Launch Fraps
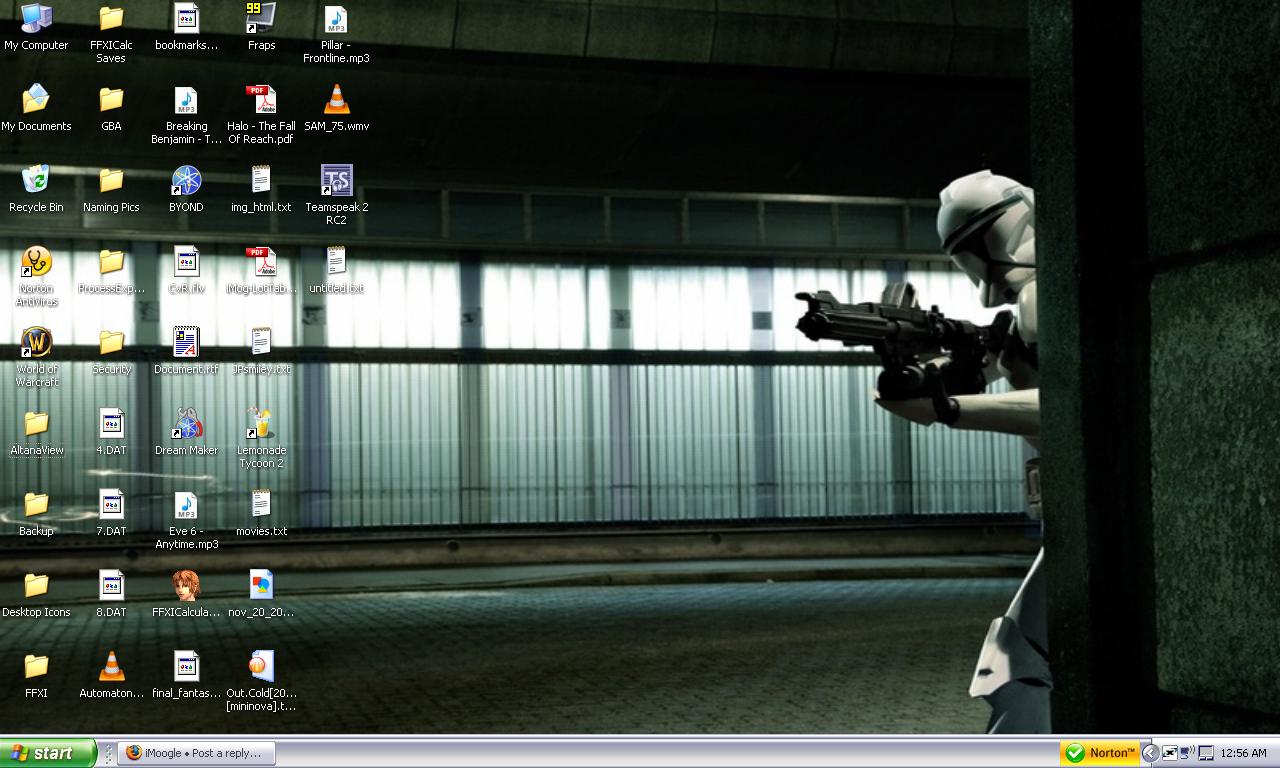 pos(260,18)
